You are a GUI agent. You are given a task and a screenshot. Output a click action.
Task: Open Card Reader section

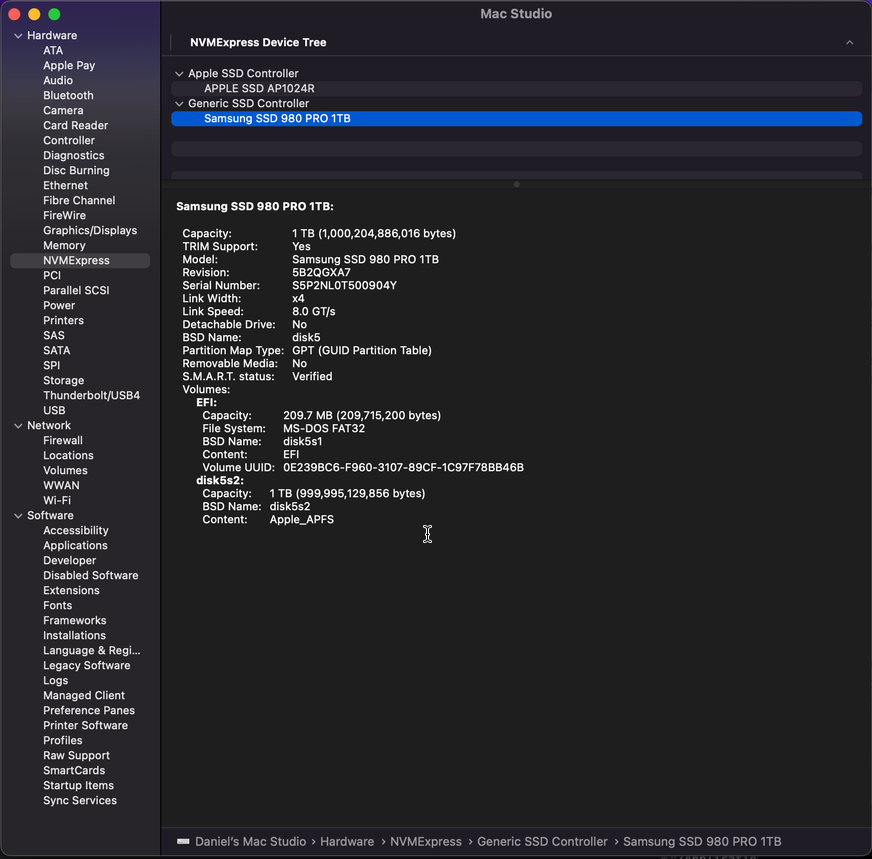pyautogui.click(x=76, y=126)
